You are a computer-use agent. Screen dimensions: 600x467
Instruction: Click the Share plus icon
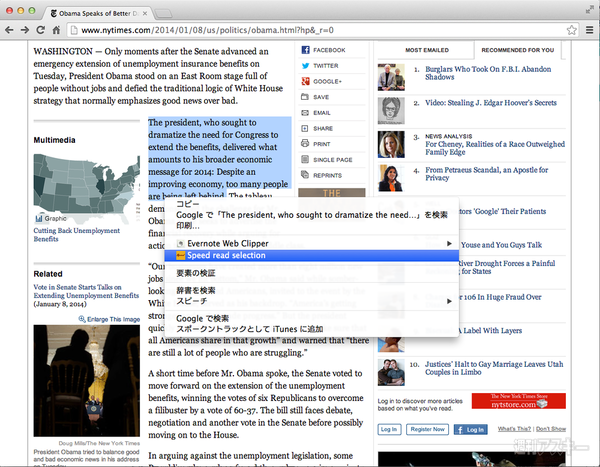click(x=305, y=128)
